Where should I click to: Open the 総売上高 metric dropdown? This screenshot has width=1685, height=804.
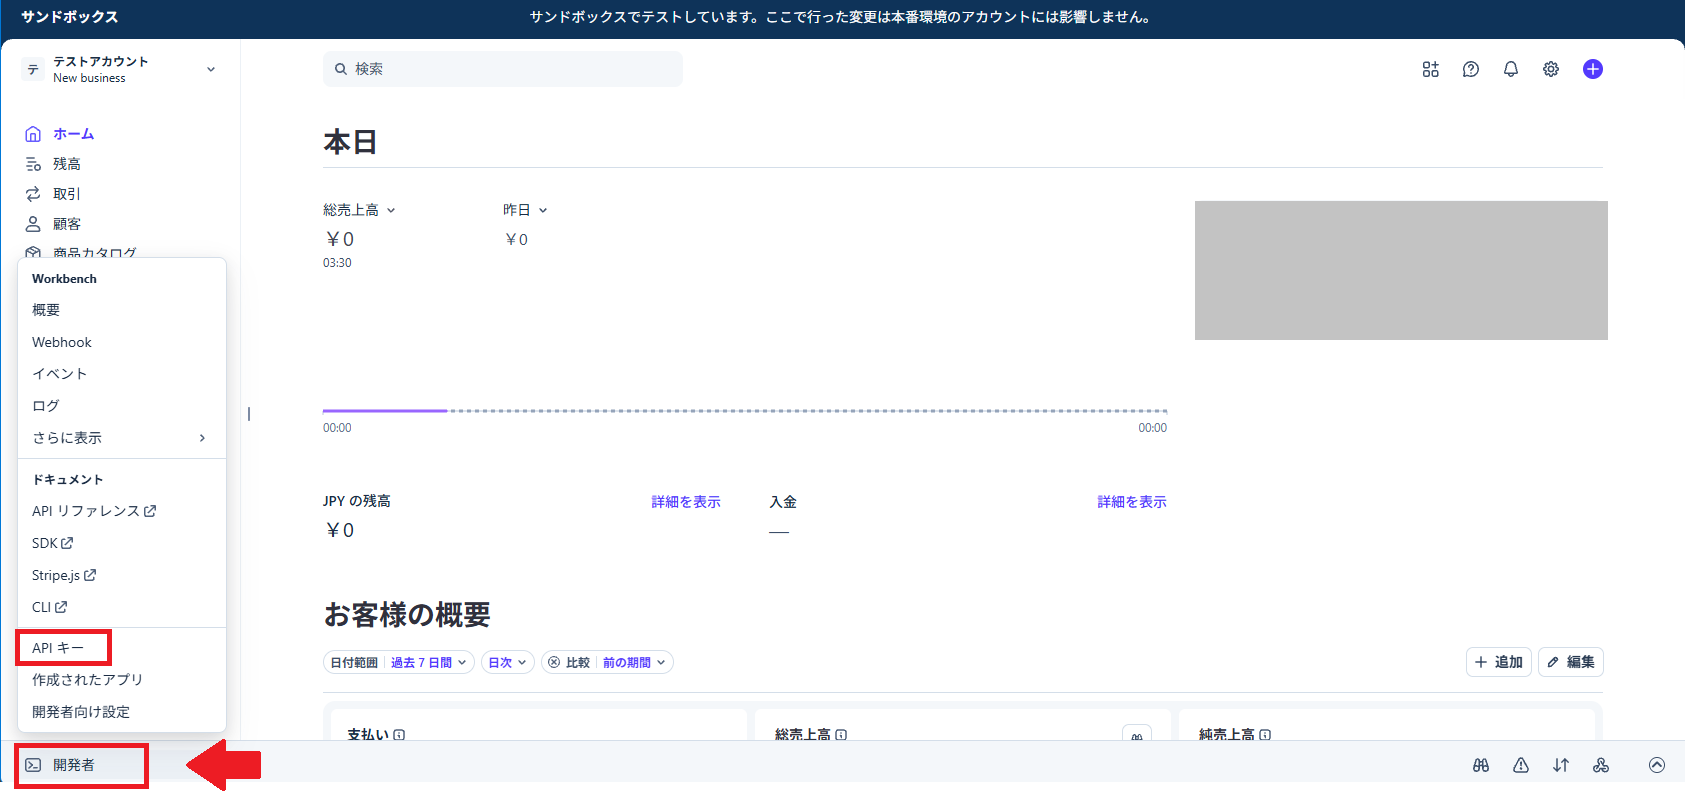click(x=359, y=210)
